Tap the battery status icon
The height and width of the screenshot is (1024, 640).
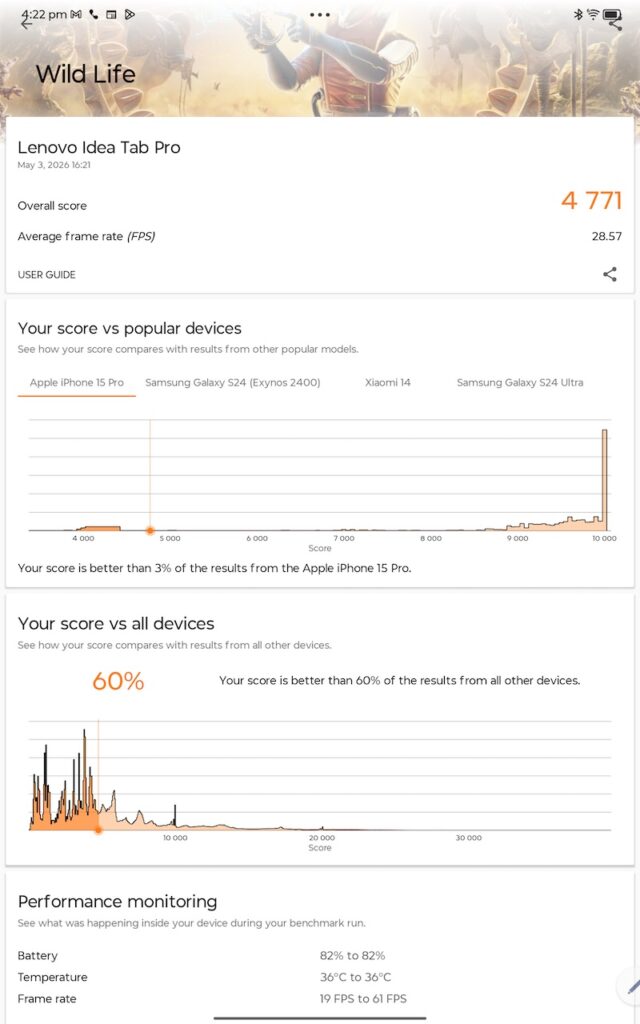pos(612,14)
